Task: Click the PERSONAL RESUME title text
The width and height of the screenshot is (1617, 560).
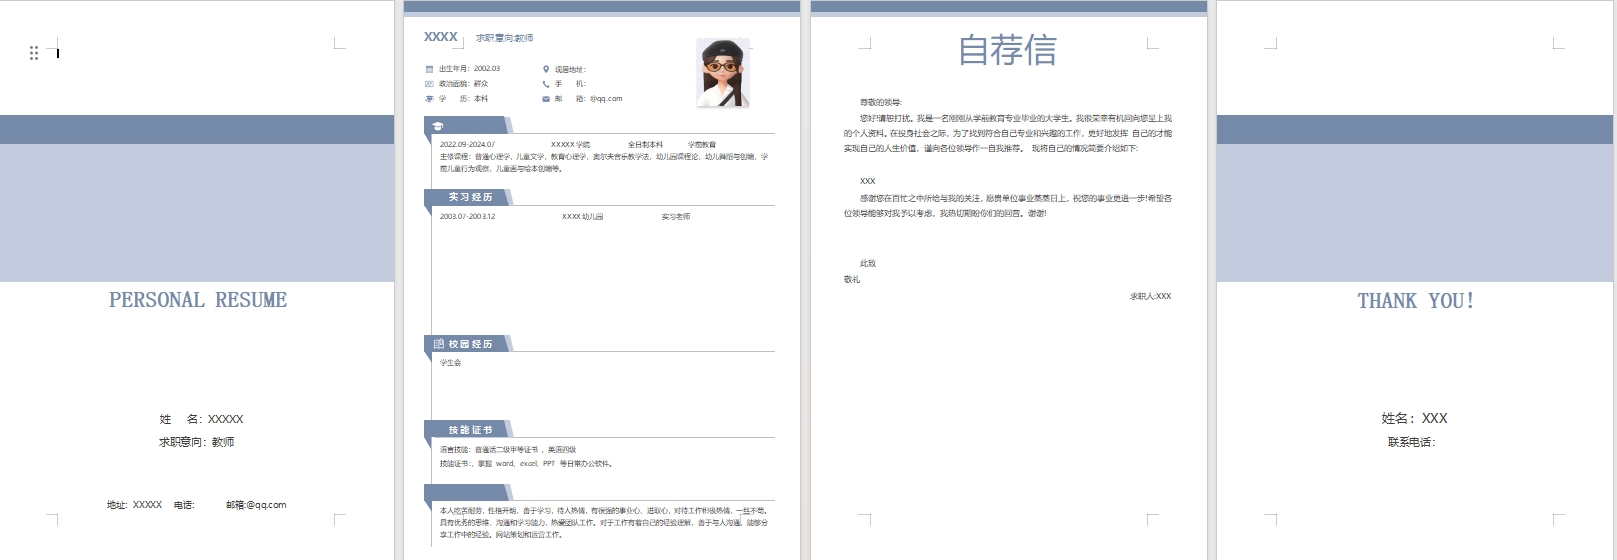Action: pos(198,300)
